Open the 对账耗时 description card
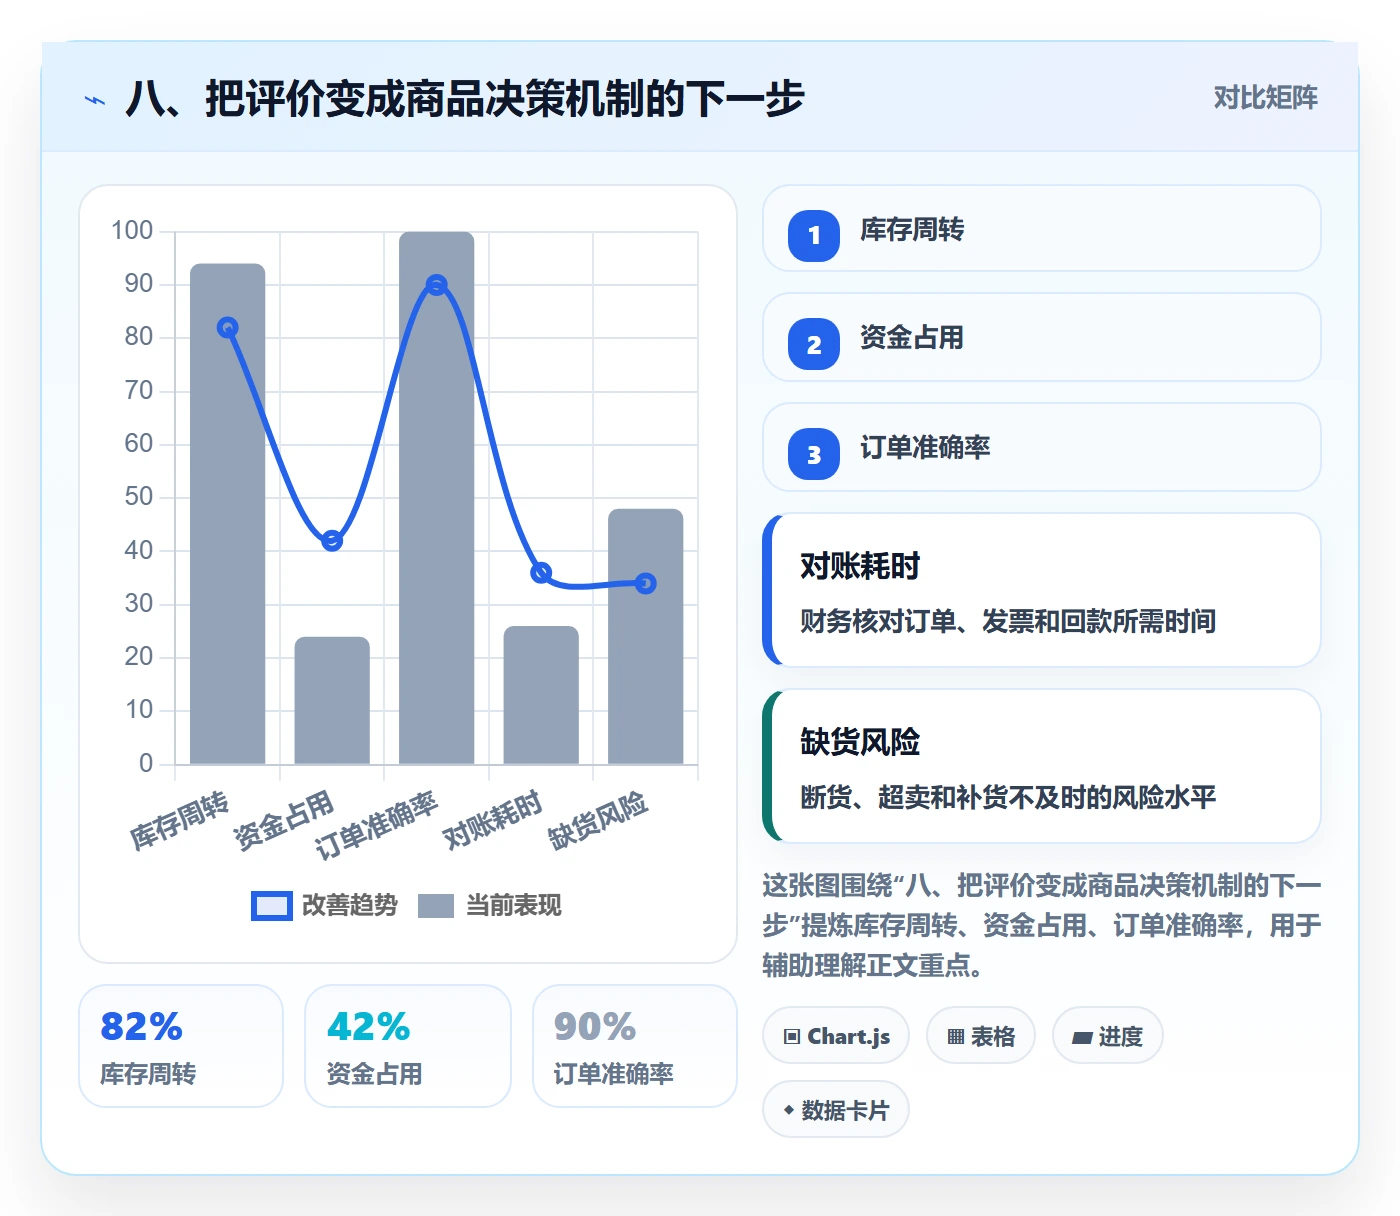The height and width of the screenshot is (1216, 1400). pos(1042,590)
